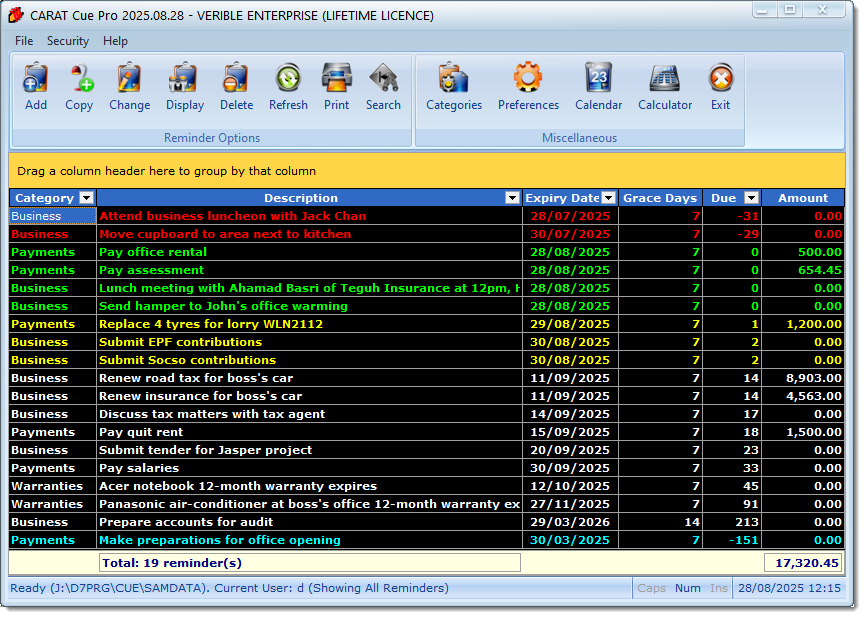The width and height of the screenshot is (864, 617).
Task: Select the 'Pay quit rent' reminder
Action: [x=426, y=432]
